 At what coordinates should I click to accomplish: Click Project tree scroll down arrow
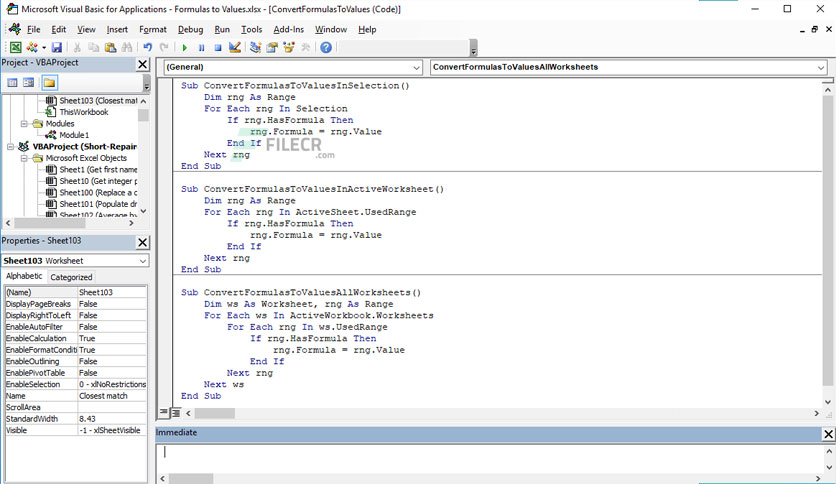(x=143, y=212)
